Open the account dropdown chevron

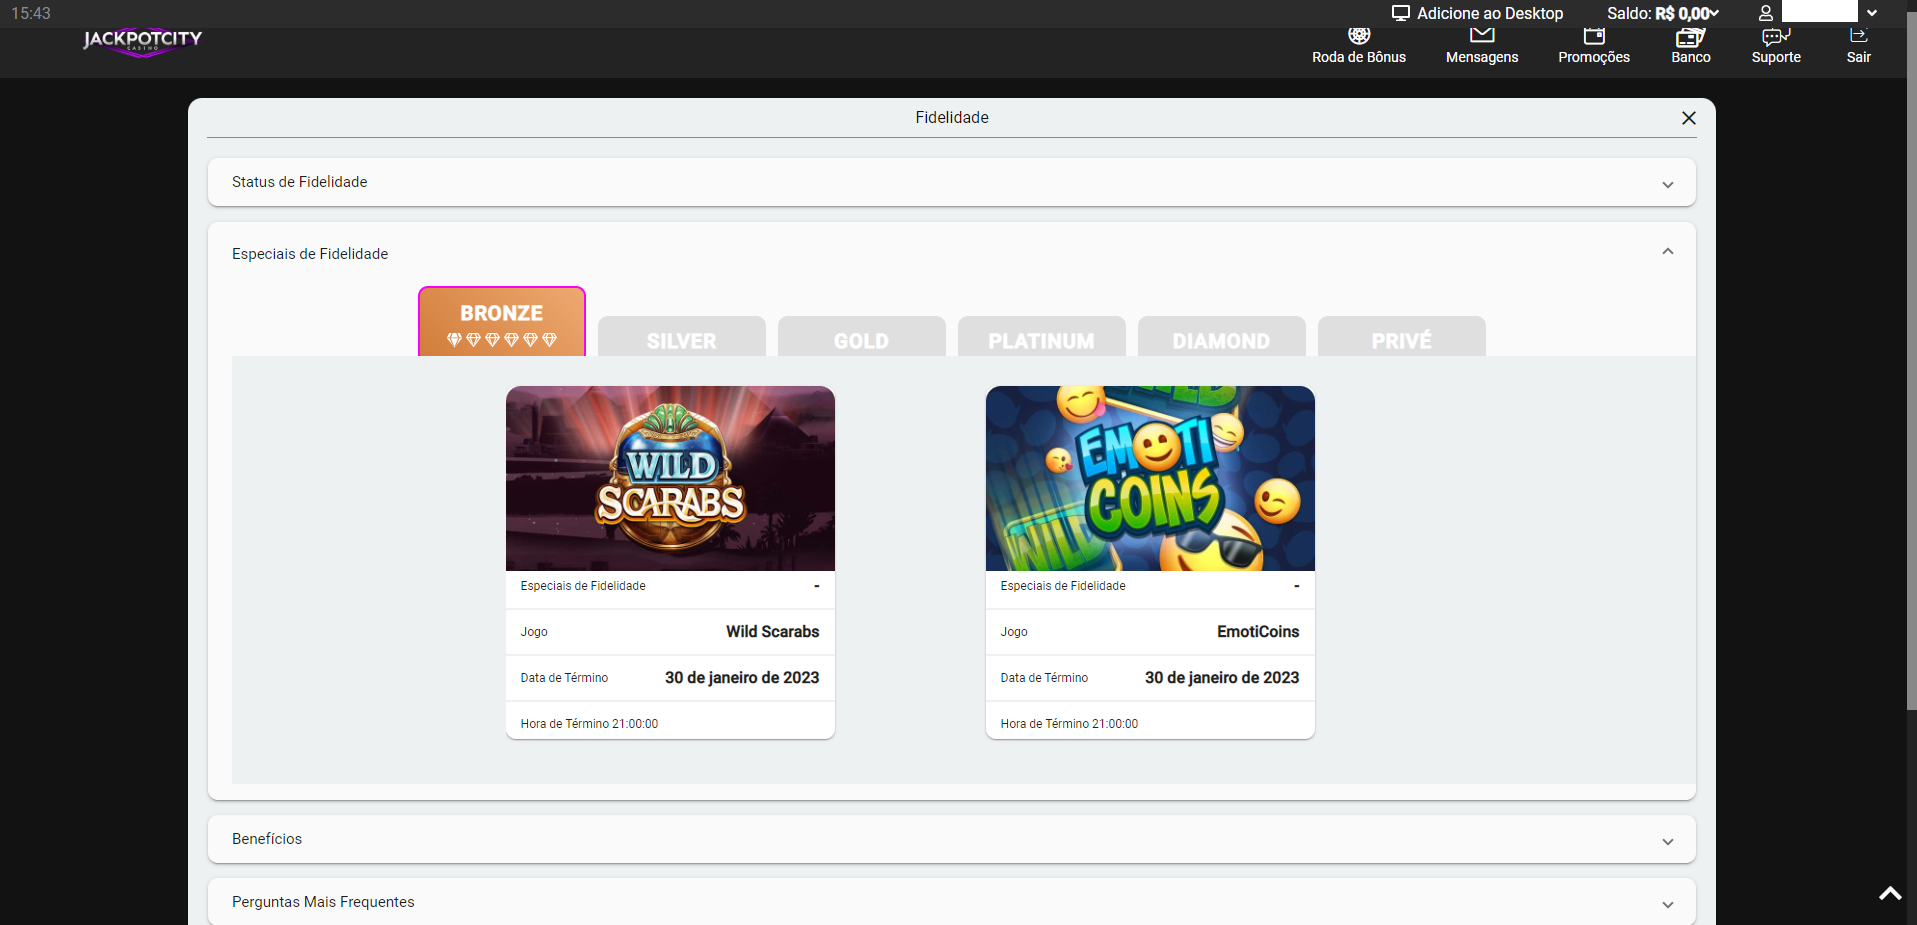coord(1872,13)
